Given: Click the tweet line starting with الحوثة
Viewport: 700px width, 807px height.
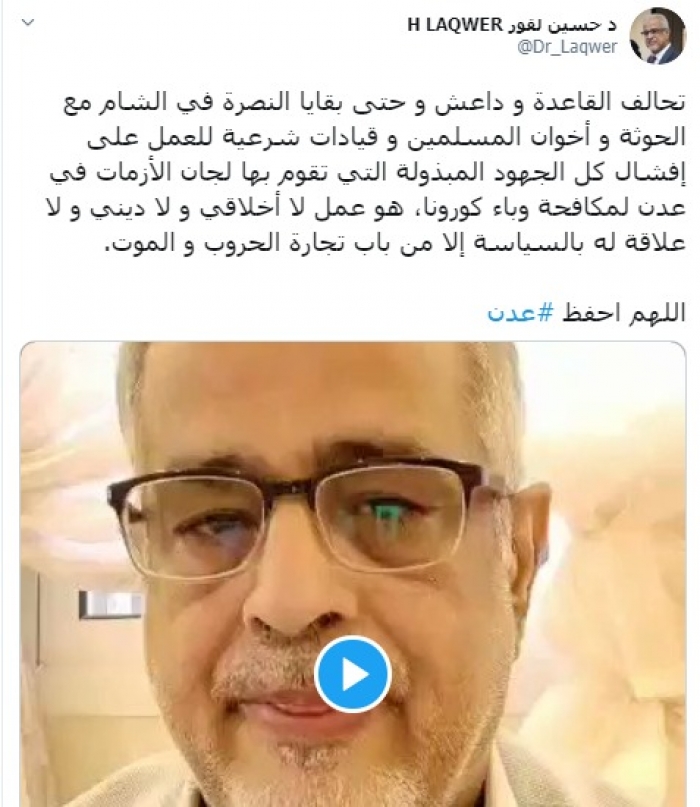Looking at the screenshot, I should pyautogui.click(x=386, y=137).
